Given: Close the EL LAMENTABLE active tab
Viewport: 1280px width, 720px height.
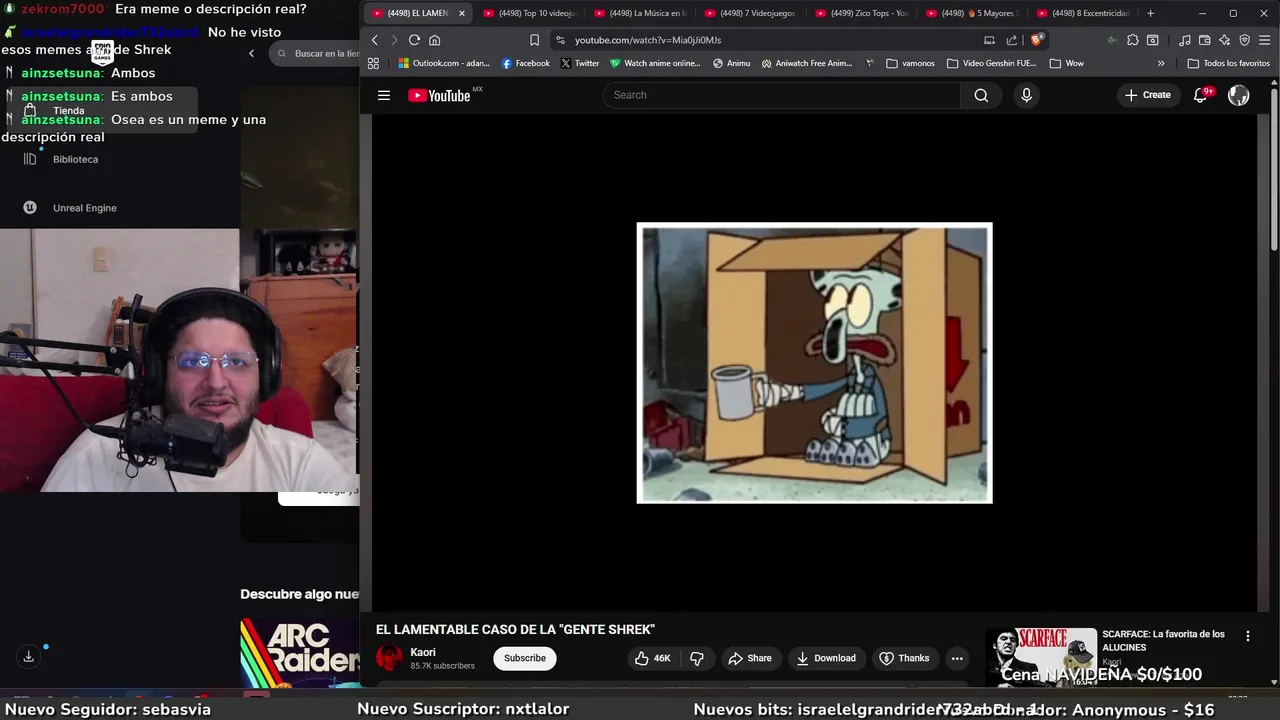Looking at the screenshot, I should pos(462,13).
